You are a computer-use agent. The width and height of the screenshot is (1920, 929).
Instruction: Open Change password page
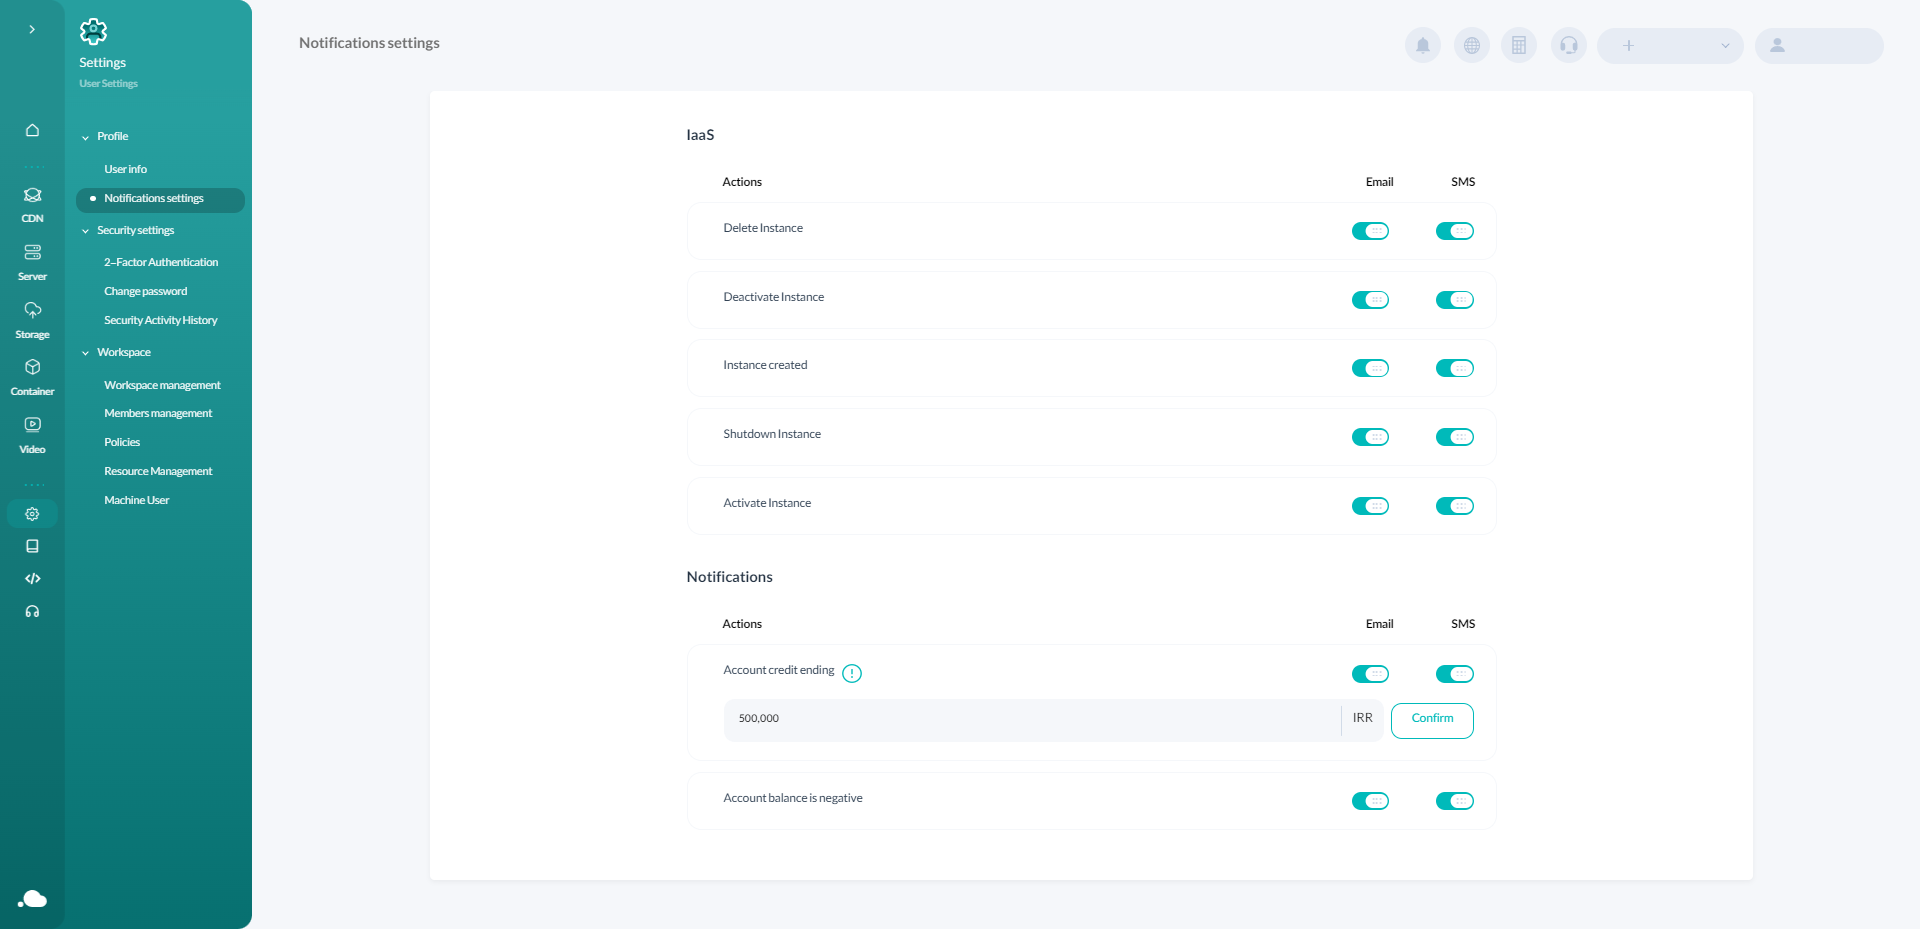coord(146,291)
